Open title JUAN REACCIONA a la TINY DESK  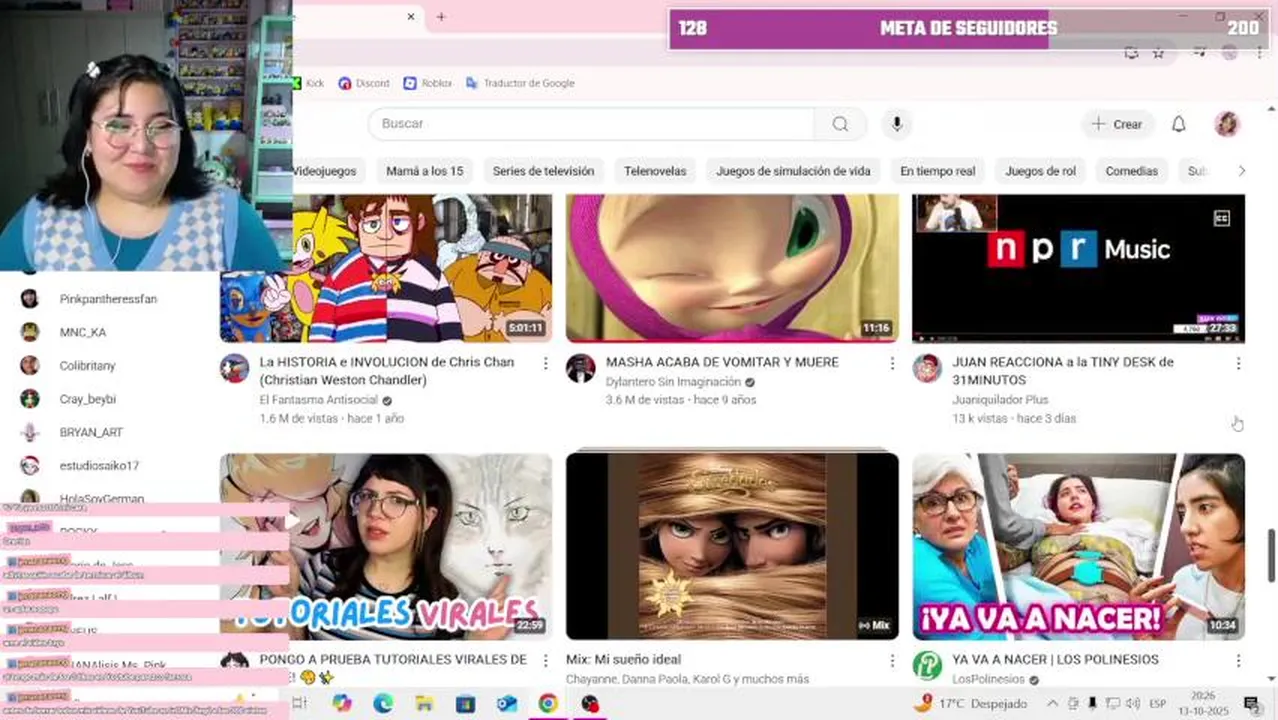tap(1062, 371)
